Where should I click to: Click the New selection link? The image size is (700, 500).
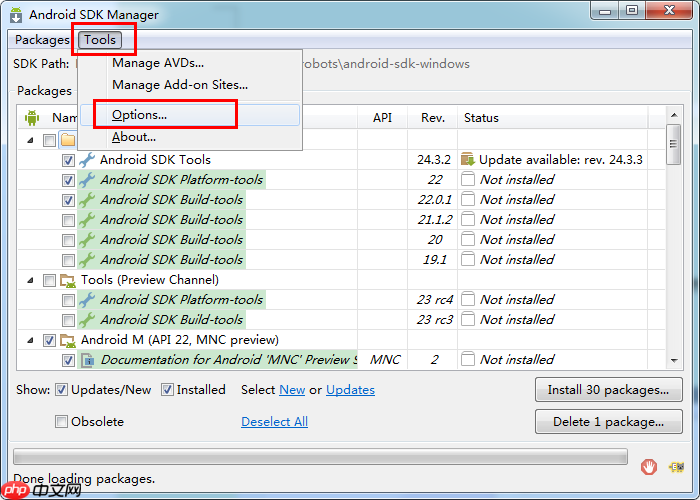coord(292,390)
